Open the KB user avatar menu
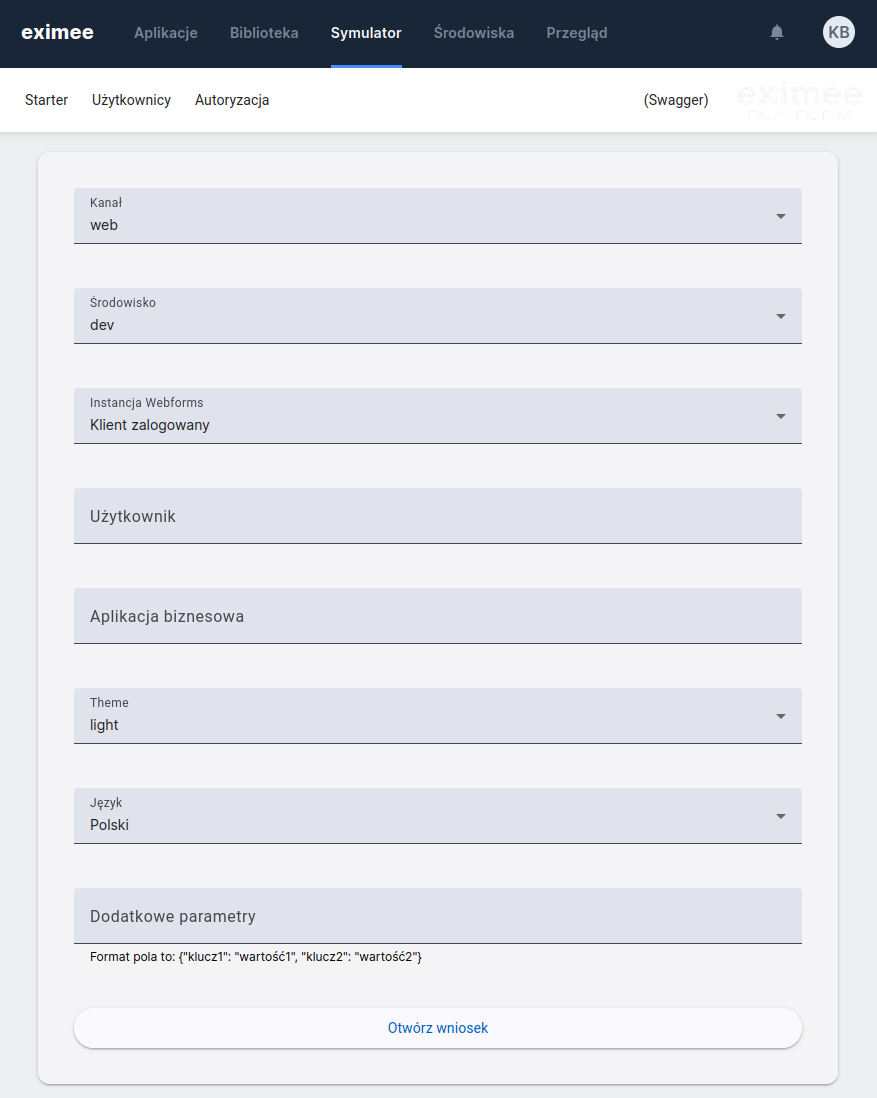This screenshot has height=1098, width=877. pos(839,33)
